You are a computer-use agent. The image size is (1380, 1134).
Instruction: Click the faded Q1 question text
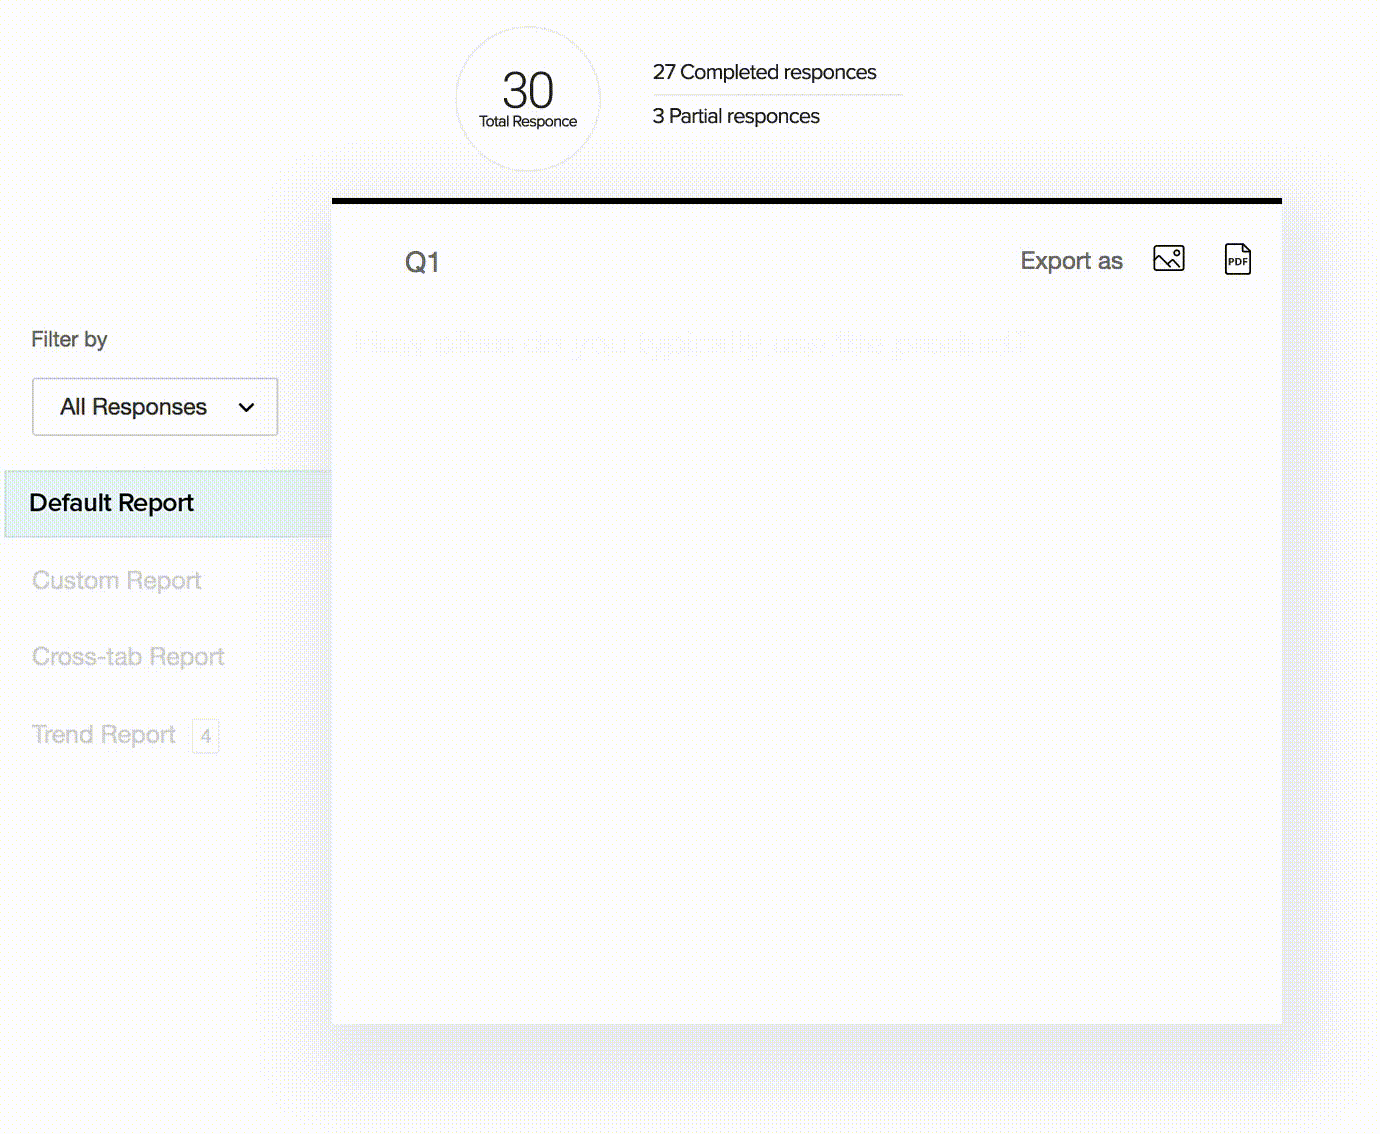(x=690, y=343)
